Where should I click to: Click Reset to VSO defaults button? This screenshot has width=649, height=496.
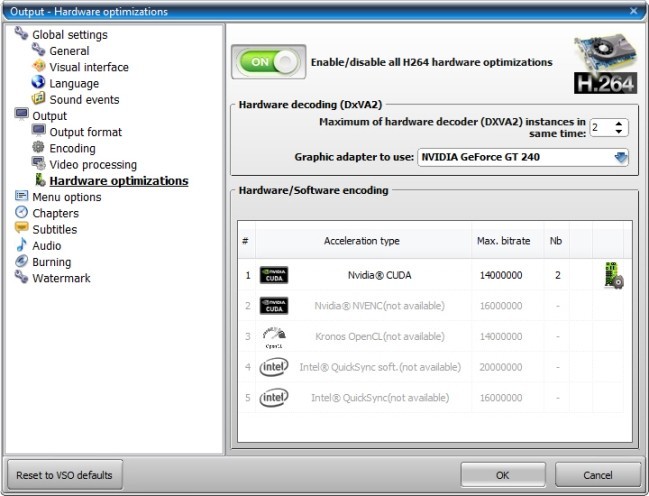[x=65, y=474]
